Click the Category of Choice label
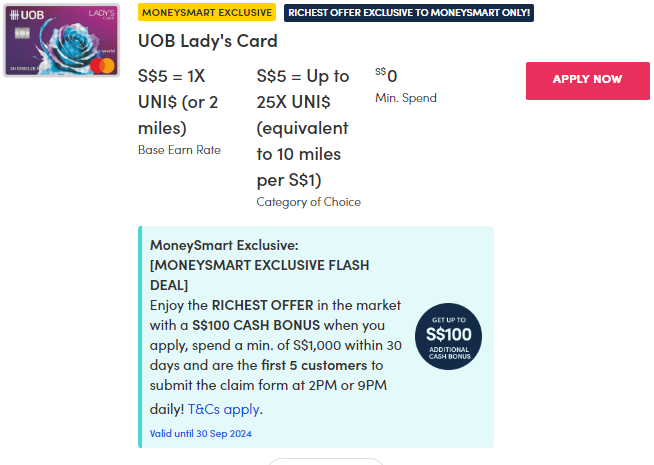This screenshot has width=654, height=465. [309, 202]
